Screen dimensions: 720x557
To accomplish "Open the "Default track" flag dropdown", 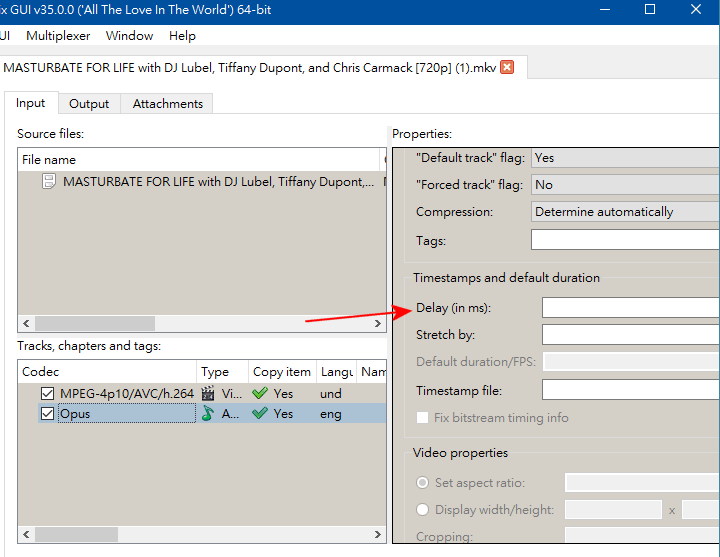I will (x=625, y=158).
